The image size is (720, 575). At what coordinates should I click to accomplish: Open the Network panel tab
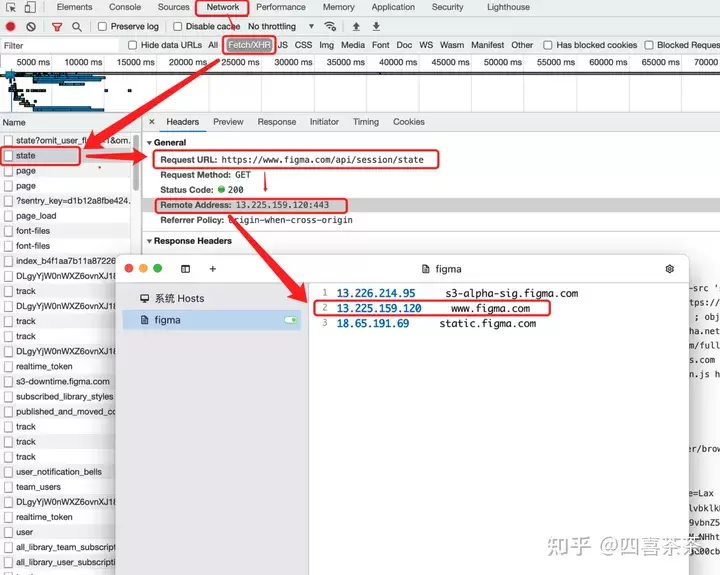tap(223, 7)
